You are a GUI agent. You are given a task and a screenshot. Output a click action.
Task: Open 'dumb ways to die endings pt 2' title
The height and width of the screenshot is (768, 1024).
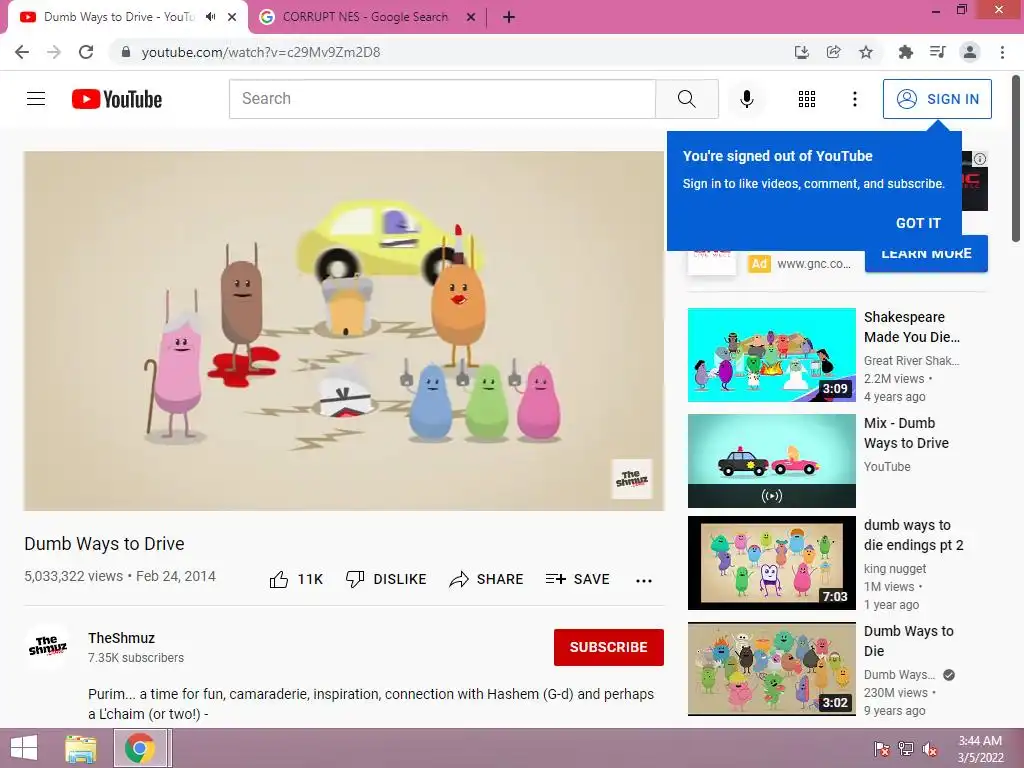pyautogui.click(x=914, y=535)
